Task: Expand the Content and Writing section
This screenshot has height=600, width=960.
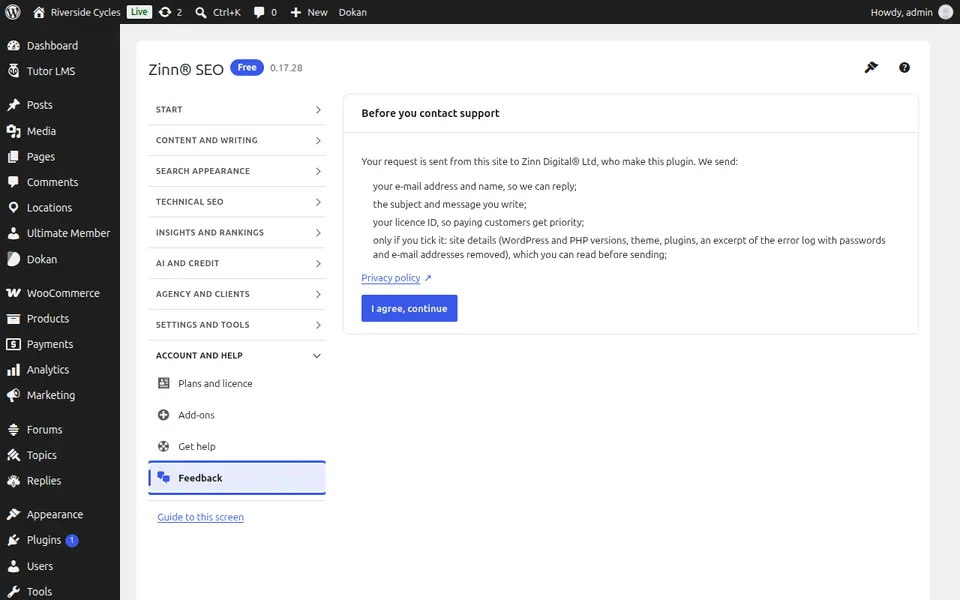Action: (237, 140)
